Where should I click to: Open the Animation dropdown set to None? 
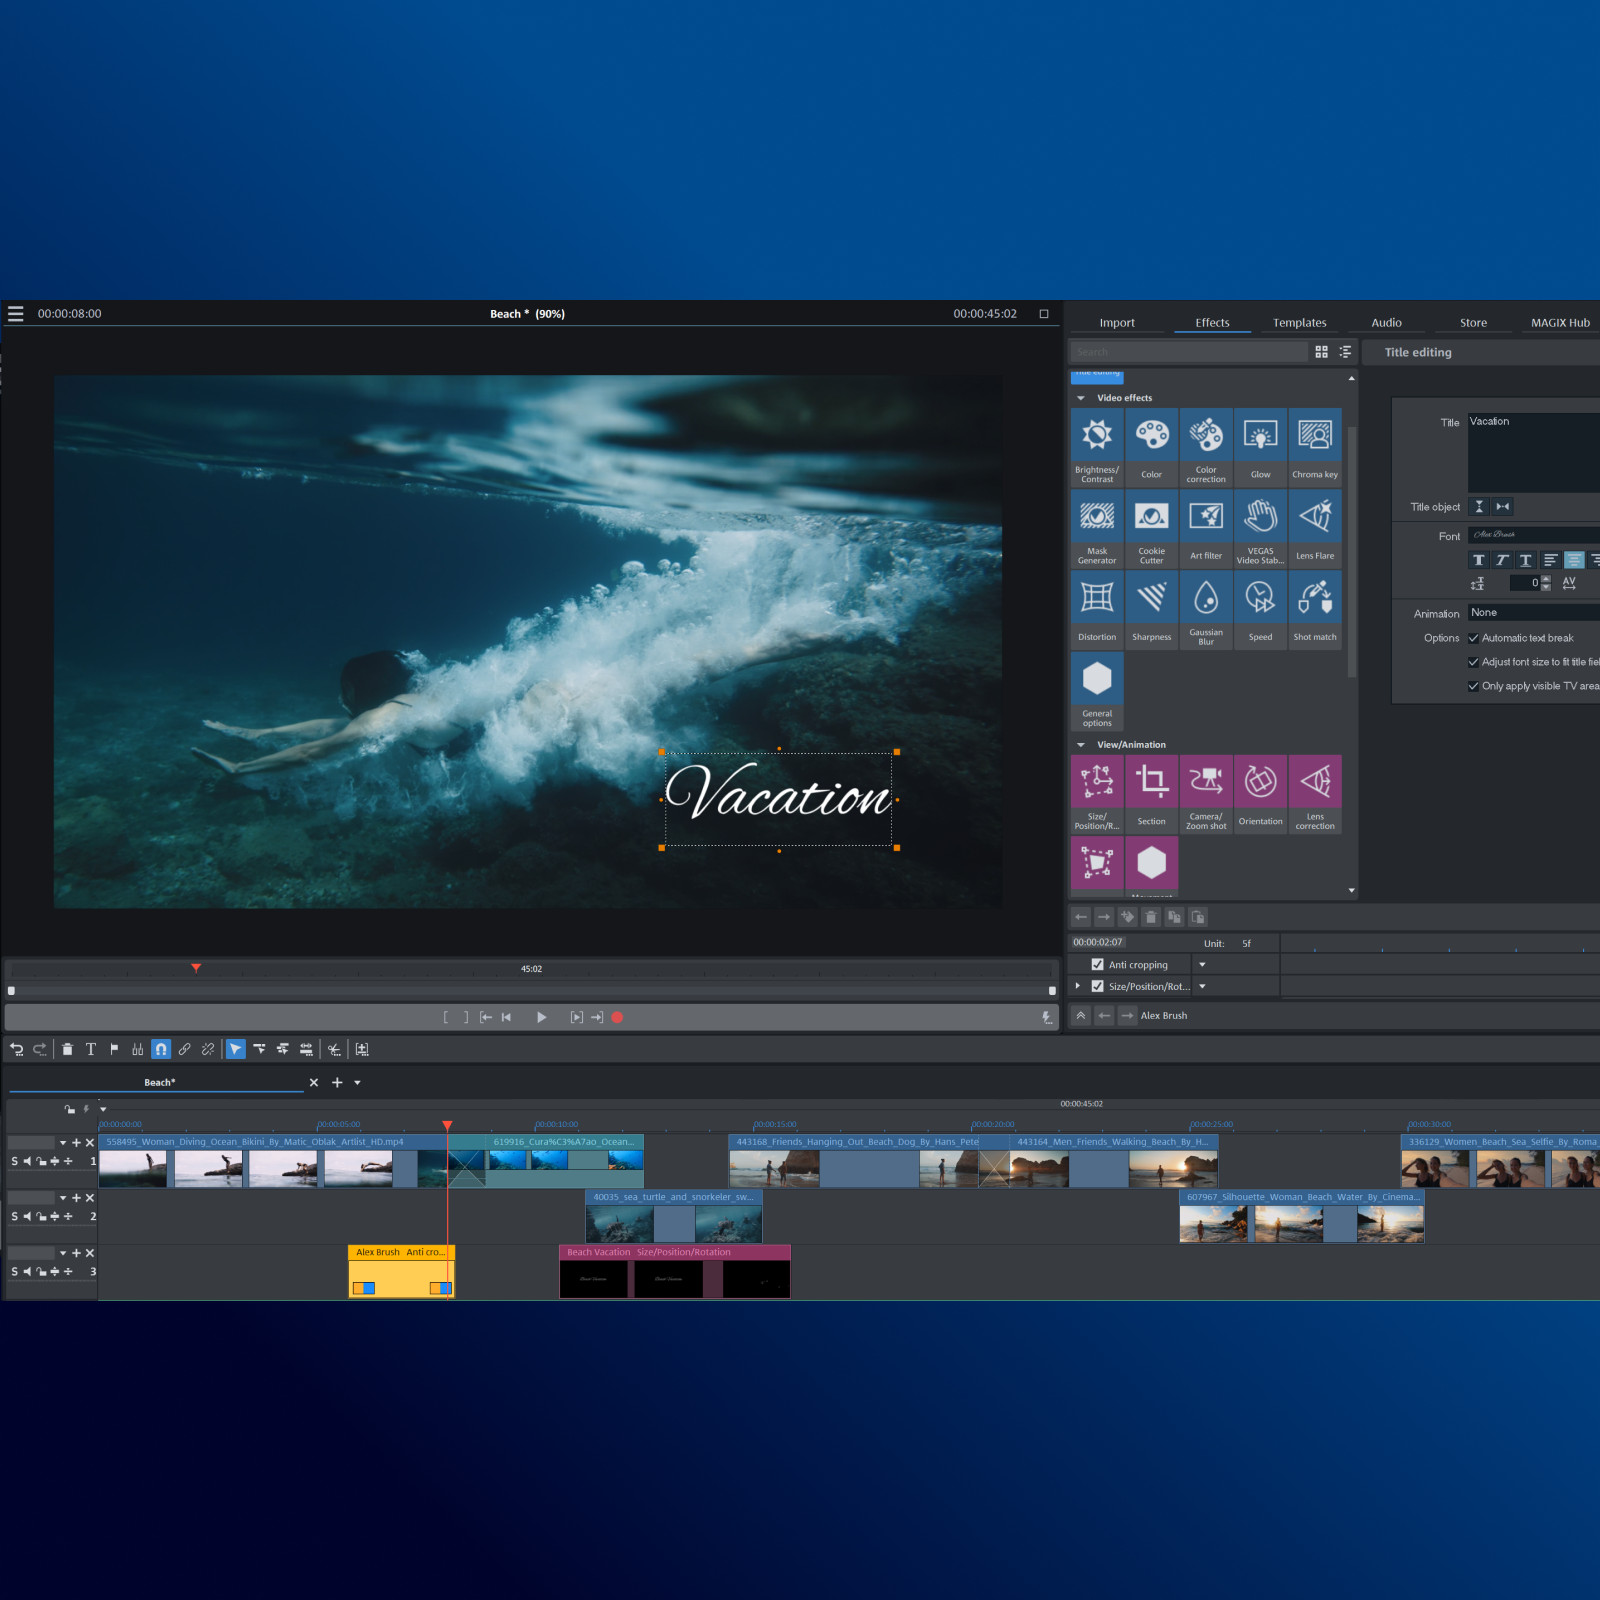pyautogui.click(x=1533, y=613)
